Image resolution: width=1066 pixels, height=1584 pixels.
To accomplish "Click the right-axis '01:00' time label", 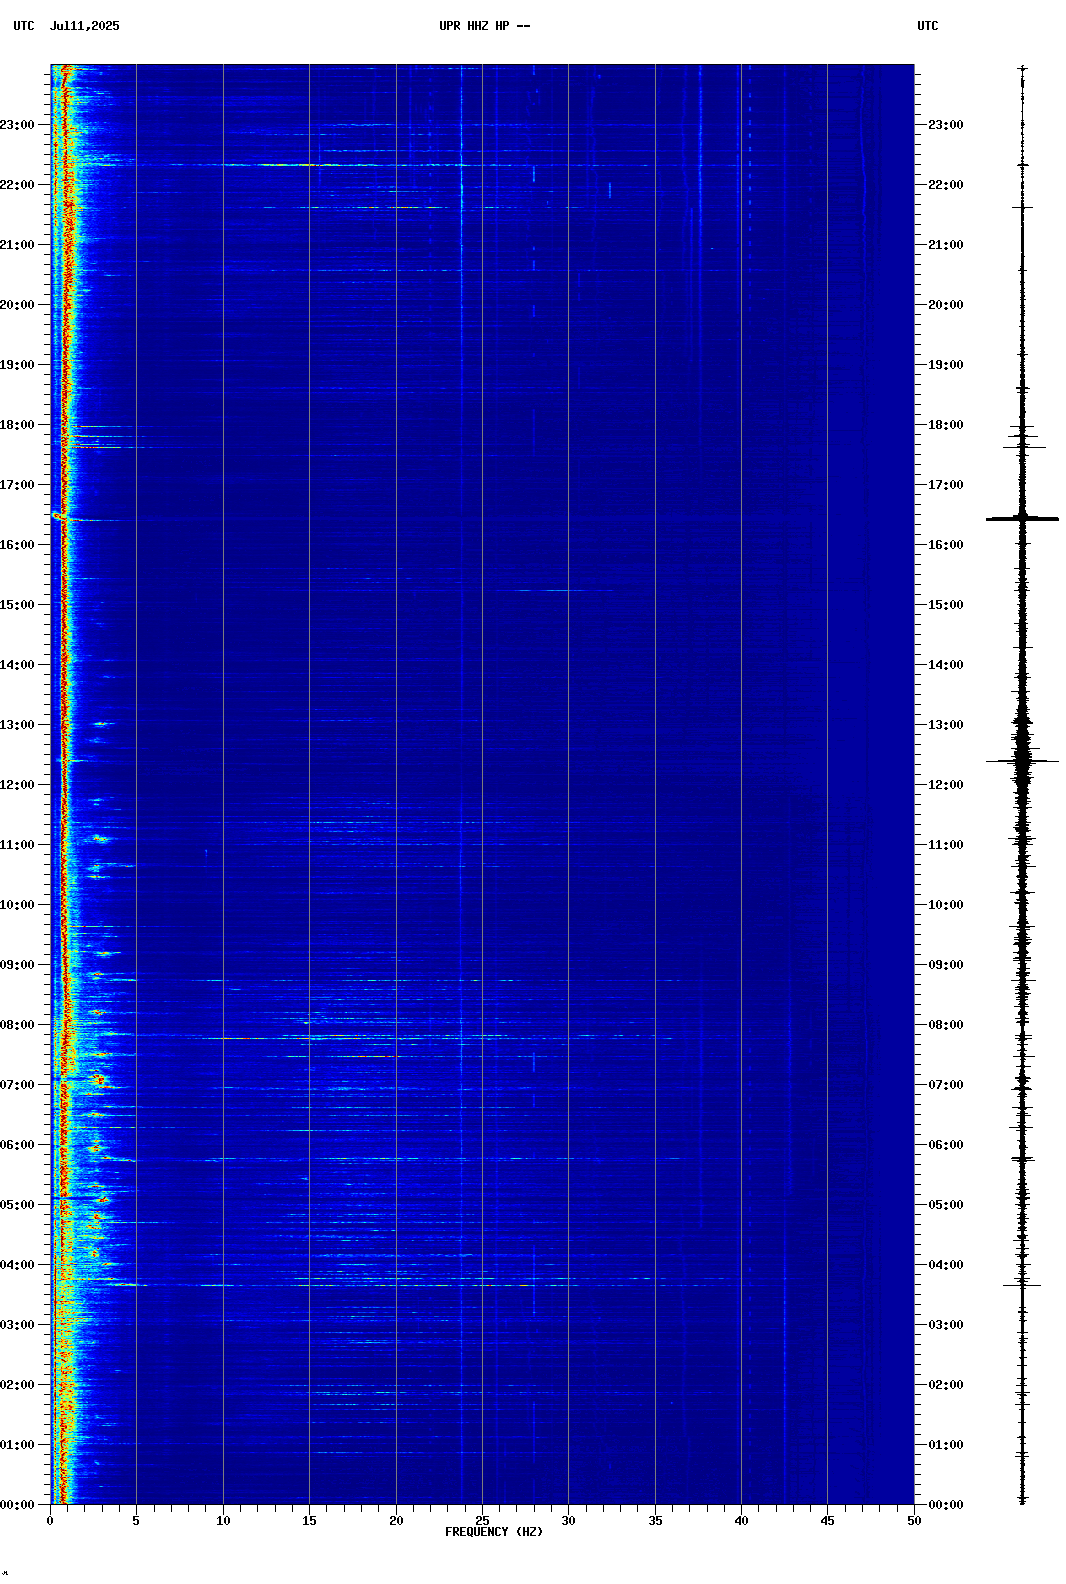I will pyautogui.click(x=946, y=1445).
